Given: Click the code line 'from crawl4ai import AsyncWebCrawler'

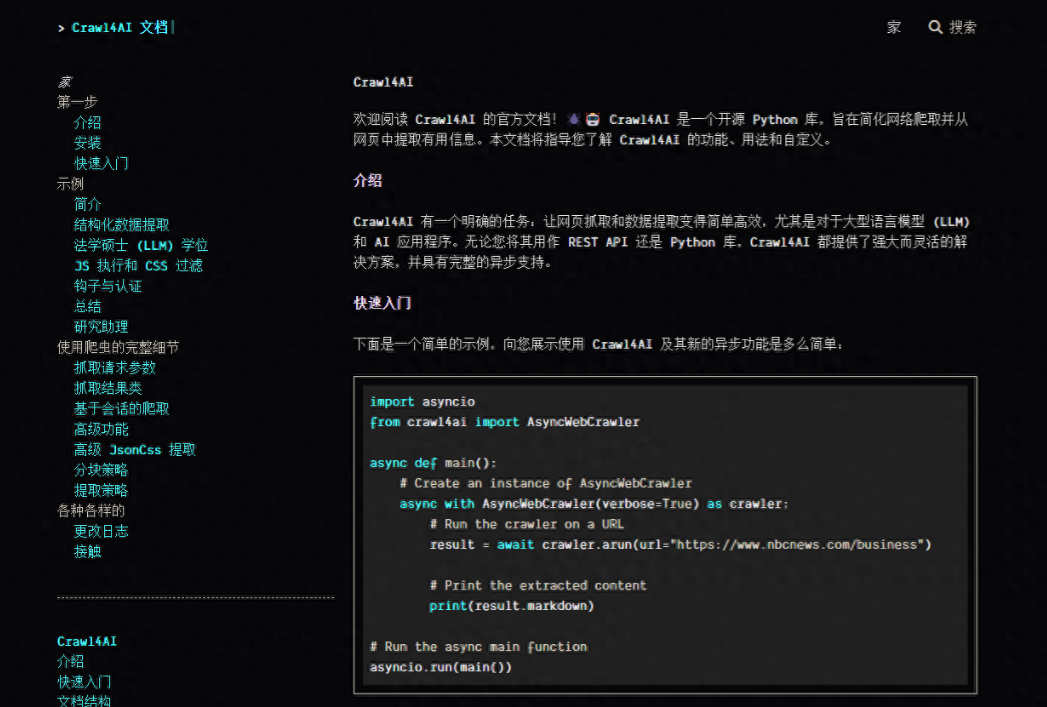Looking at the screenshot, I should 505,422.
